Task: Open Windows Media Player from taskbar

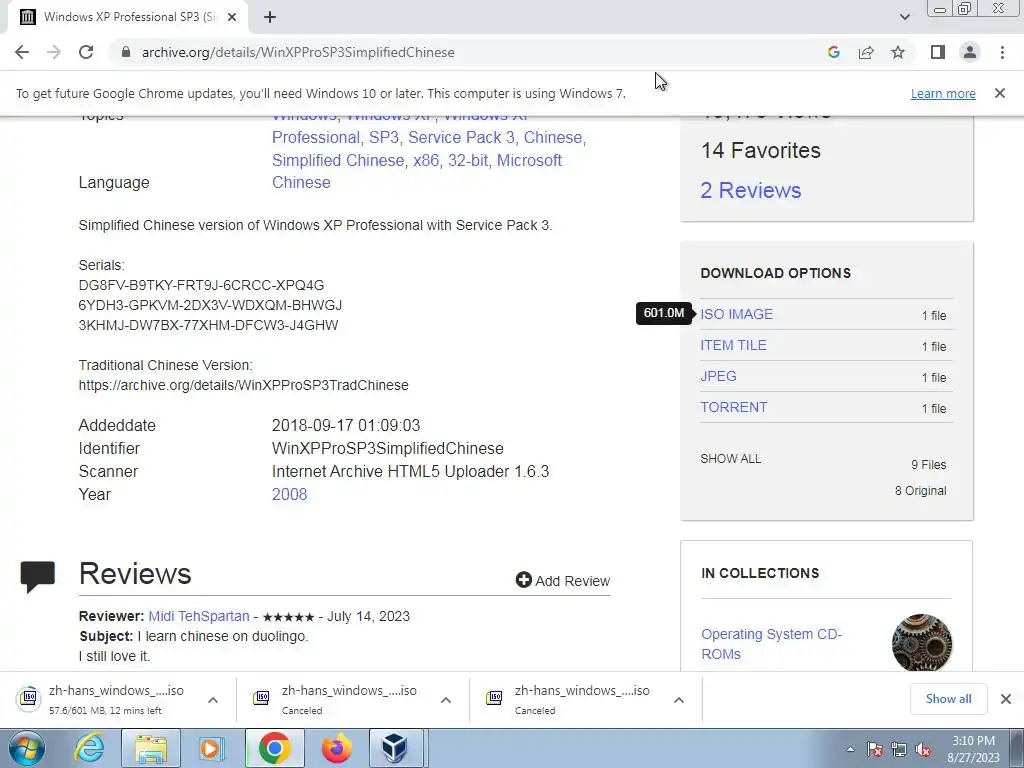Action: coord(212,748)
